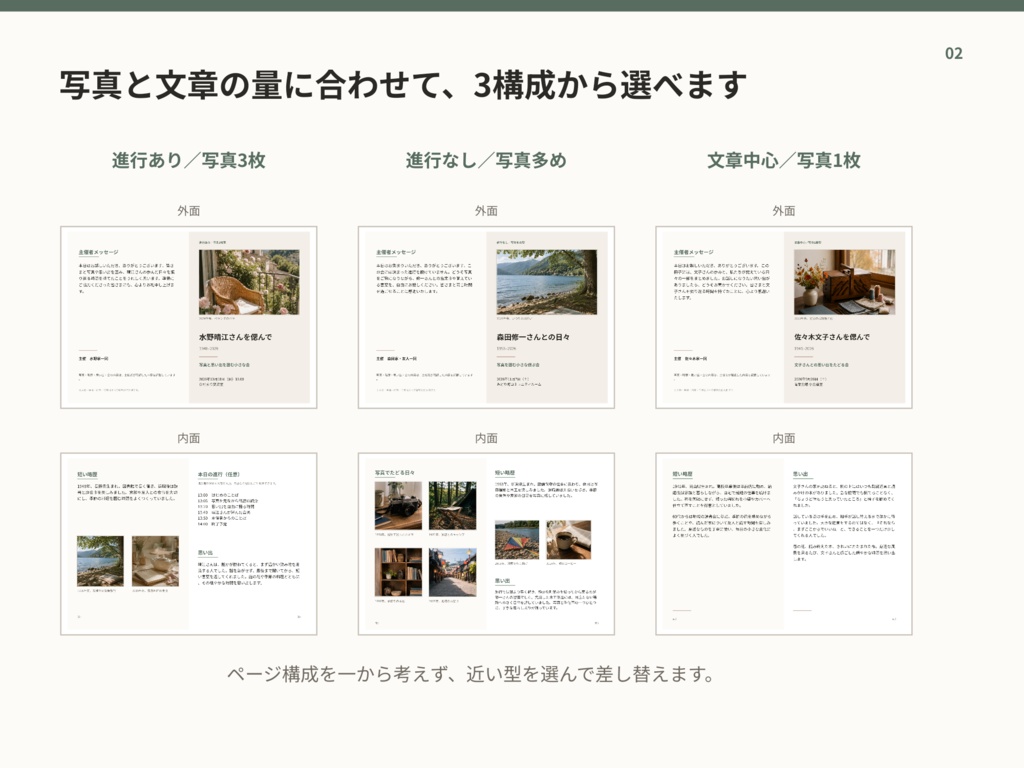
Task: Click '主催者メッセージ' in the 水野晴江 outer page
Action: (x=99, y=252)
